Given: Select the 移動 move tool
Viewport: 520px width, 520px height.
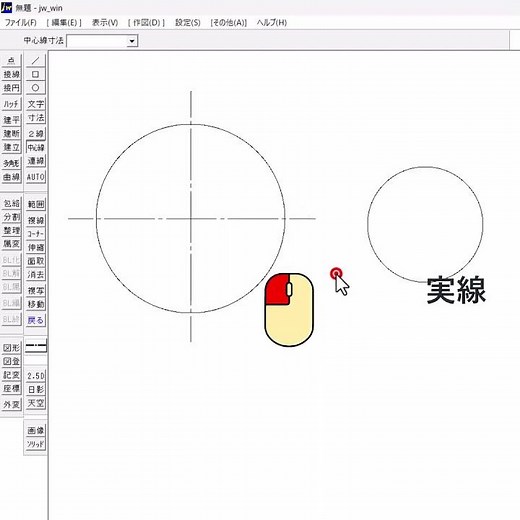Looking at the screenshot, I should point(36,304).
